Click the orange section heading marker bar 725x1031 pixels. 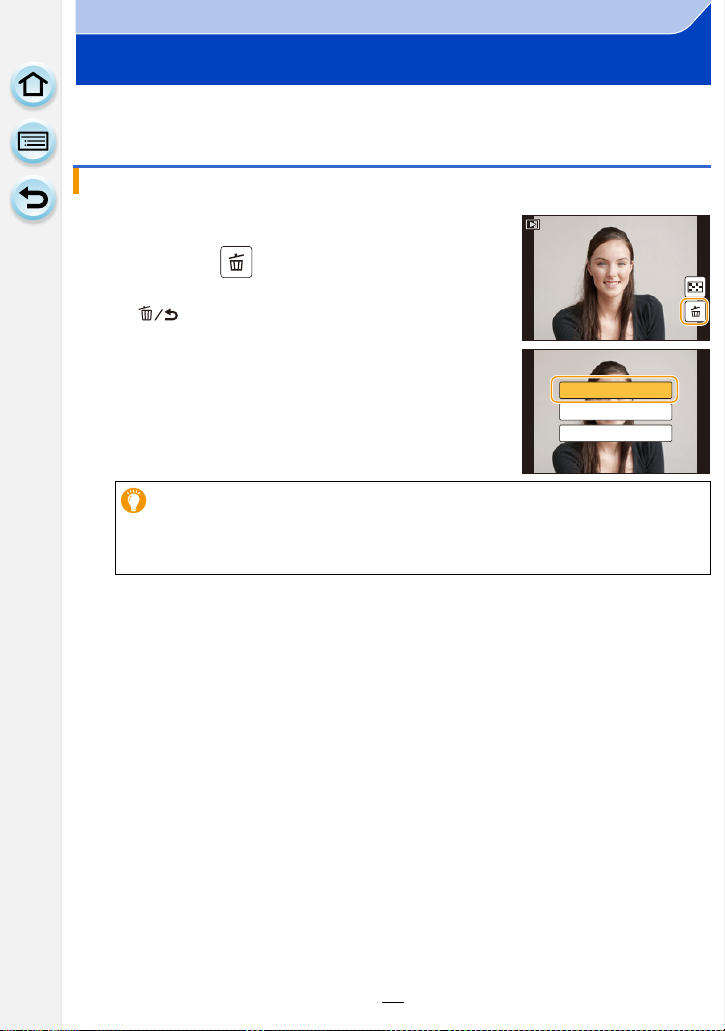click(x=78, y=183)
